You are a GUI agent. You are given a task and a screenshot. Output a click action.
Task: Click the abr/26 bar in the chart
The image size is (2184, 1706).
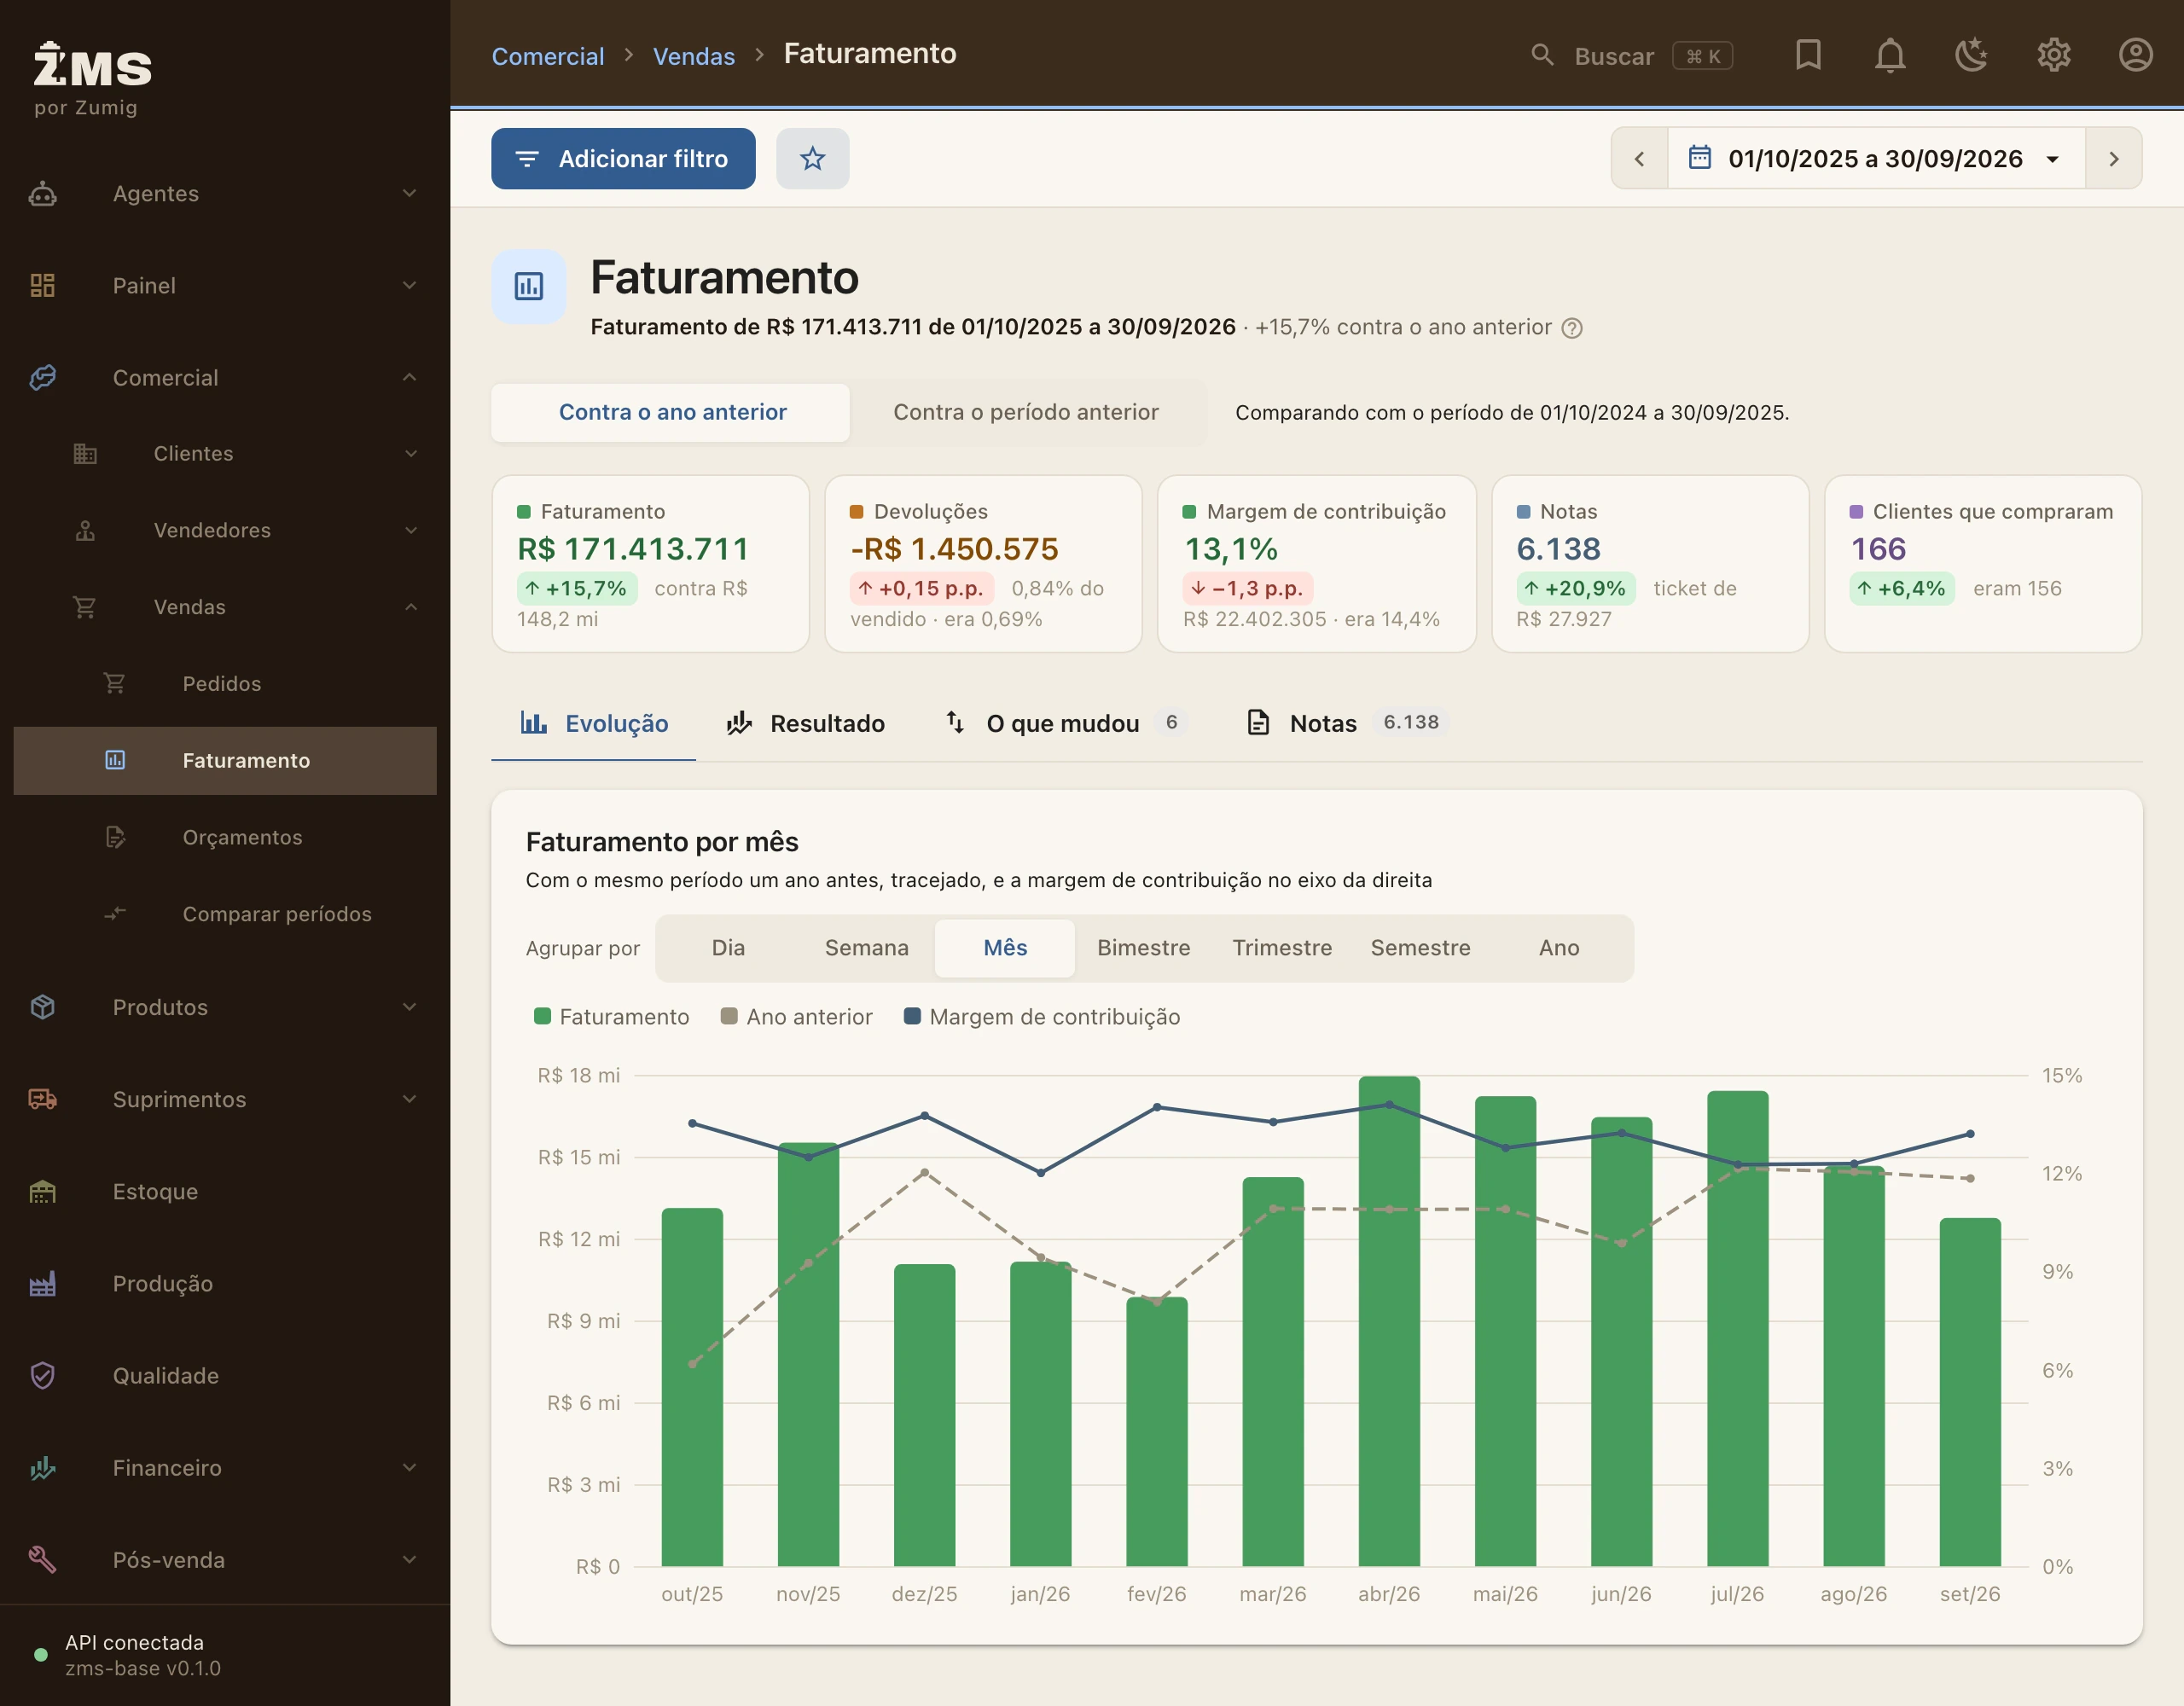click(1388, 1320)
